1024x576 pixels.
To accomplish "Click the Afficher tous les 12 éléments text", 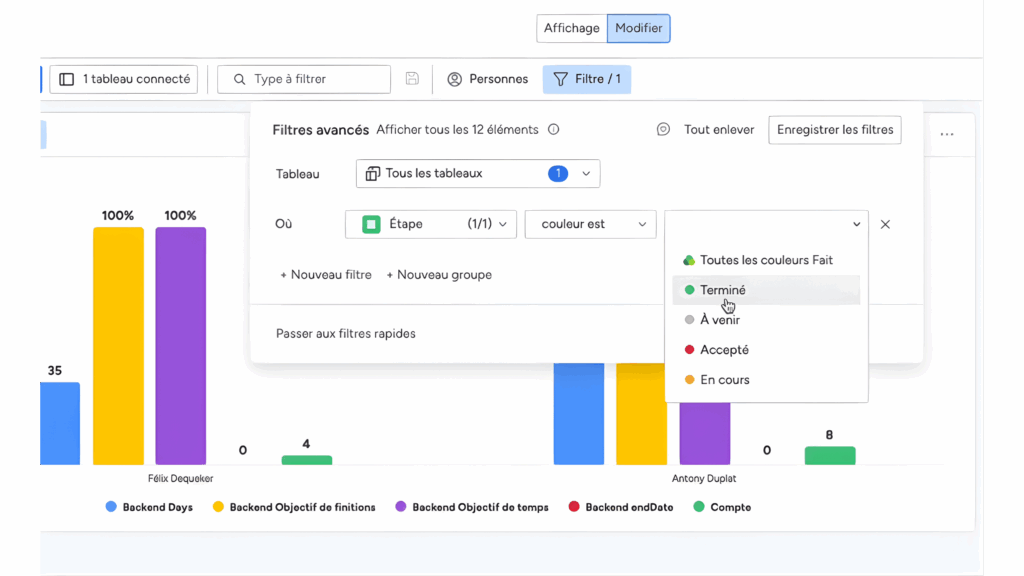I will [457, 129].
